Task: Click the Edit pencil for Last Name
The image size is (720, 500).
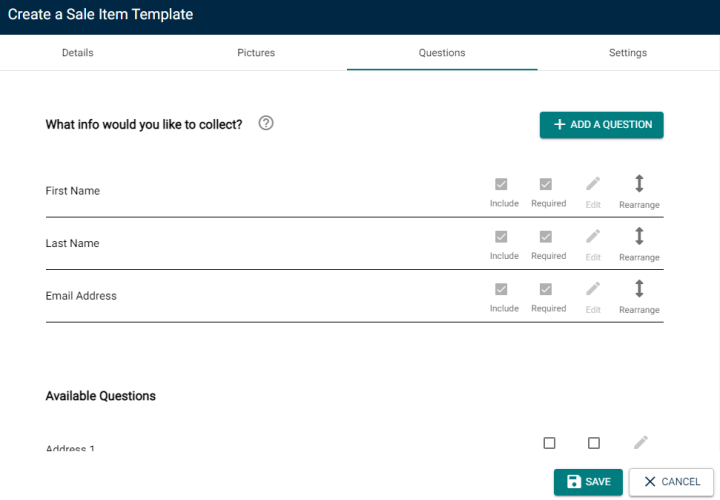Action: (593, 236)
